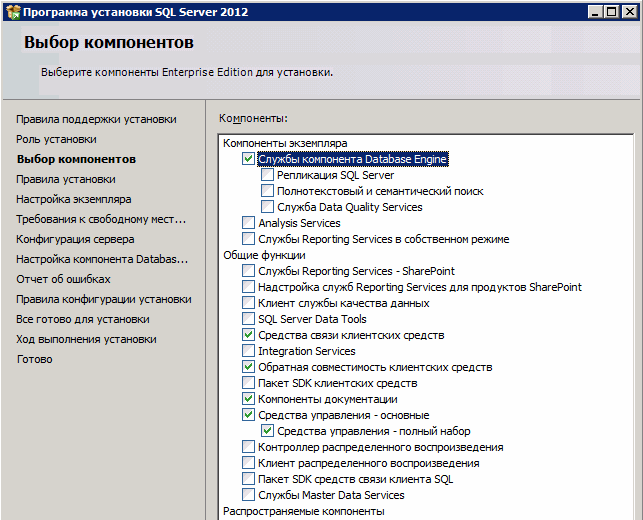Check Служба Data Quality Services checkbox
Screen dimensions: 643x520
pos(267,207)
